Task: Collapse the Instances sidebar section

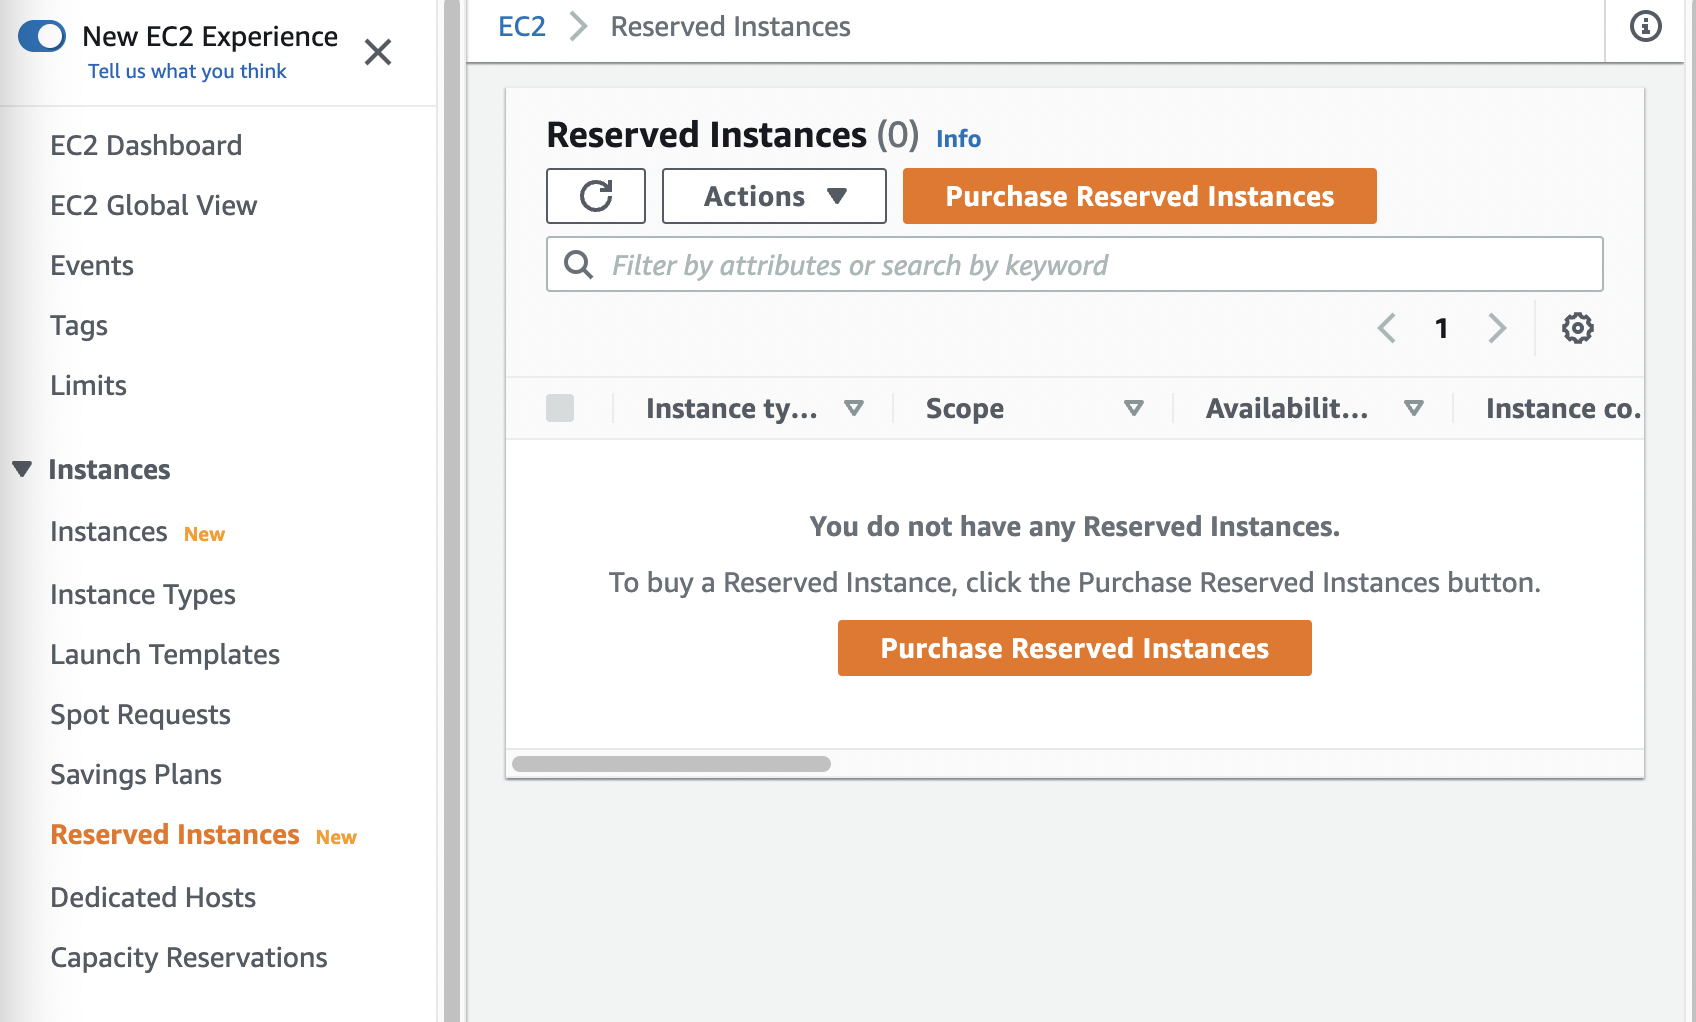Action: pos(22,469)
